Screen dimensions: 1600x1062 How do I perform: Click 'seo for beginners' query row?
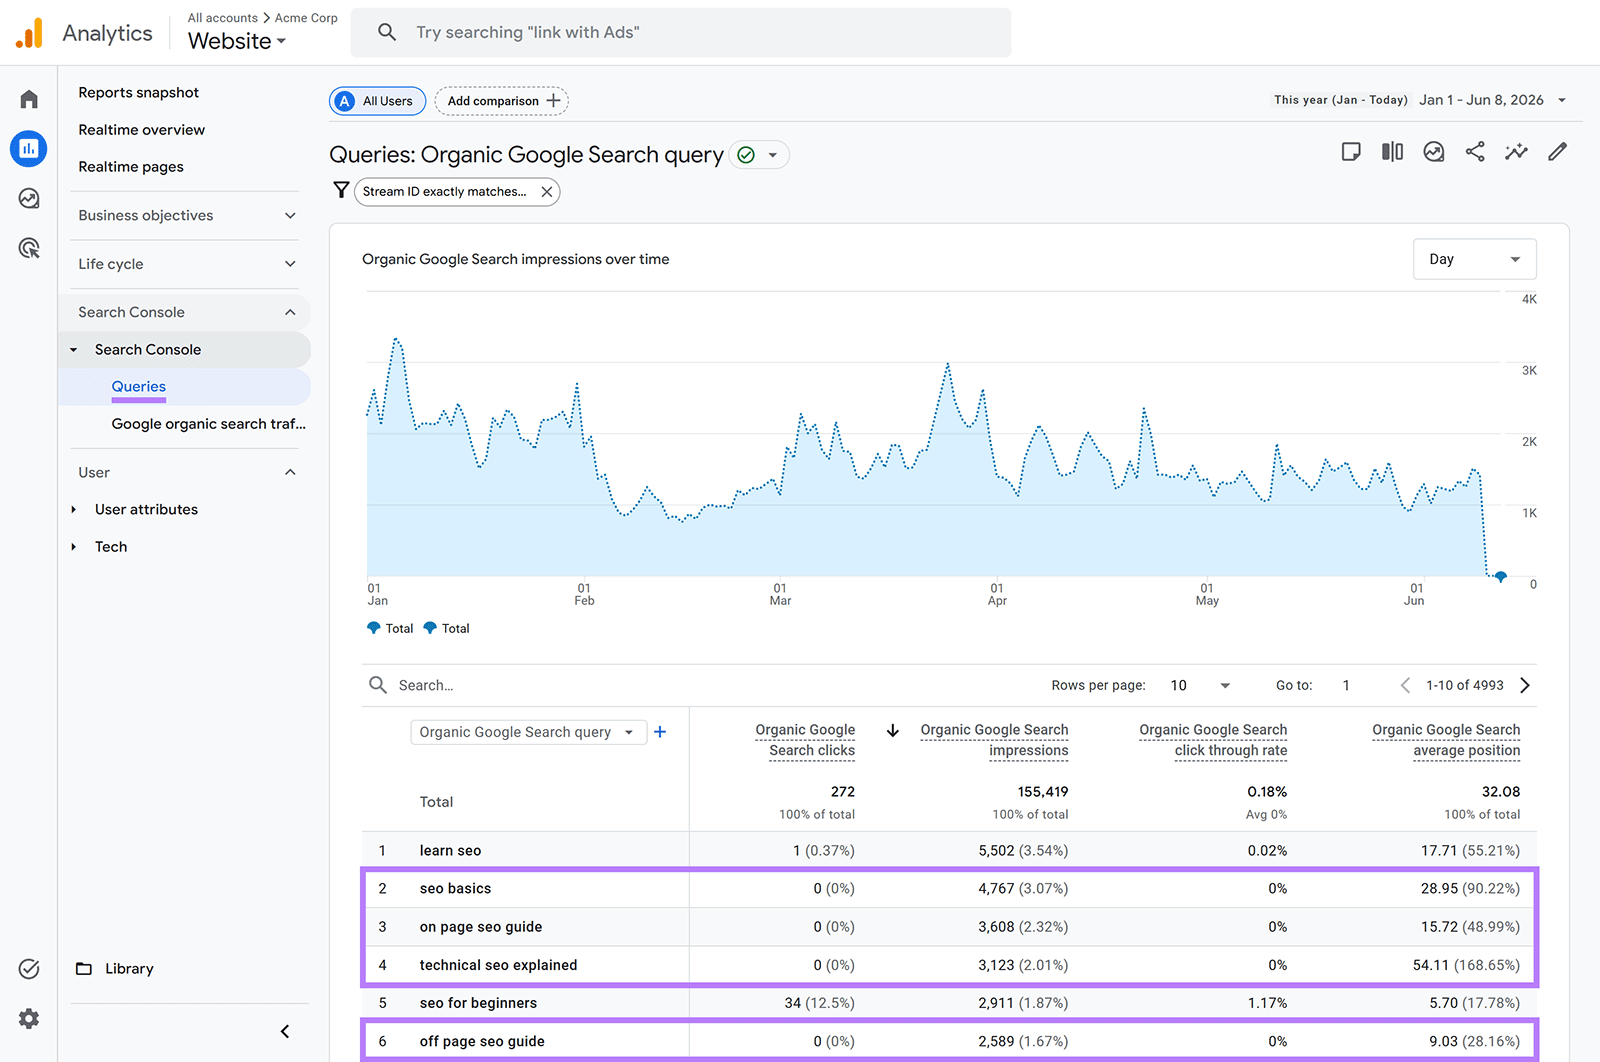[949, 1003]
